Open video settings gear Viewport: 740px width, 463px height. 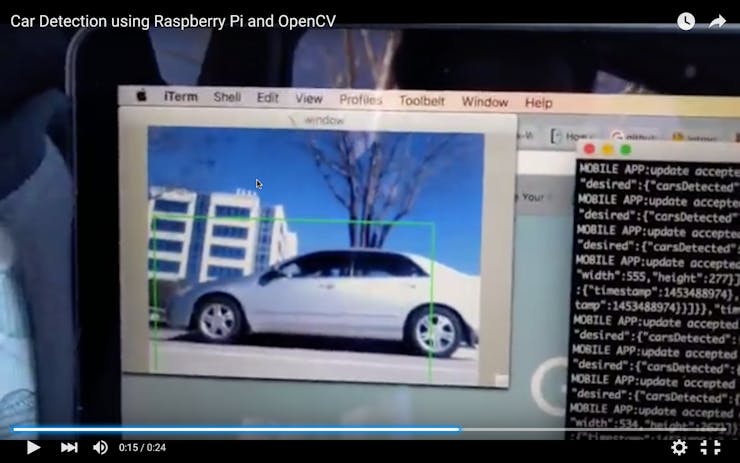(x=679, y=447)
